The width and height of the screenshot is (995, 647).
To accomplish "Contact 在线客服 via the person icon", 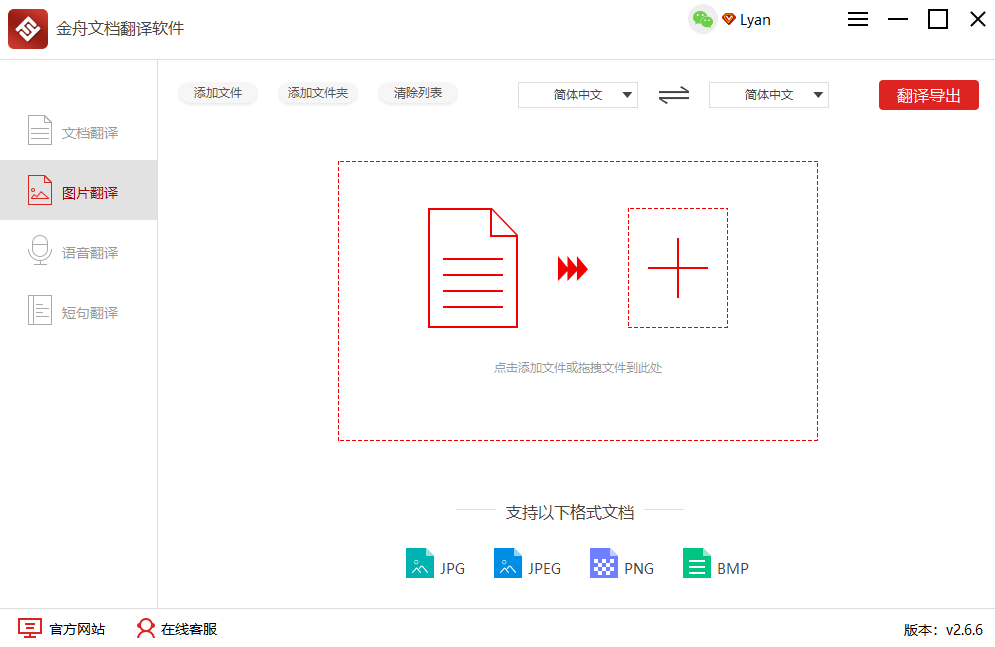I will (146, 628).
